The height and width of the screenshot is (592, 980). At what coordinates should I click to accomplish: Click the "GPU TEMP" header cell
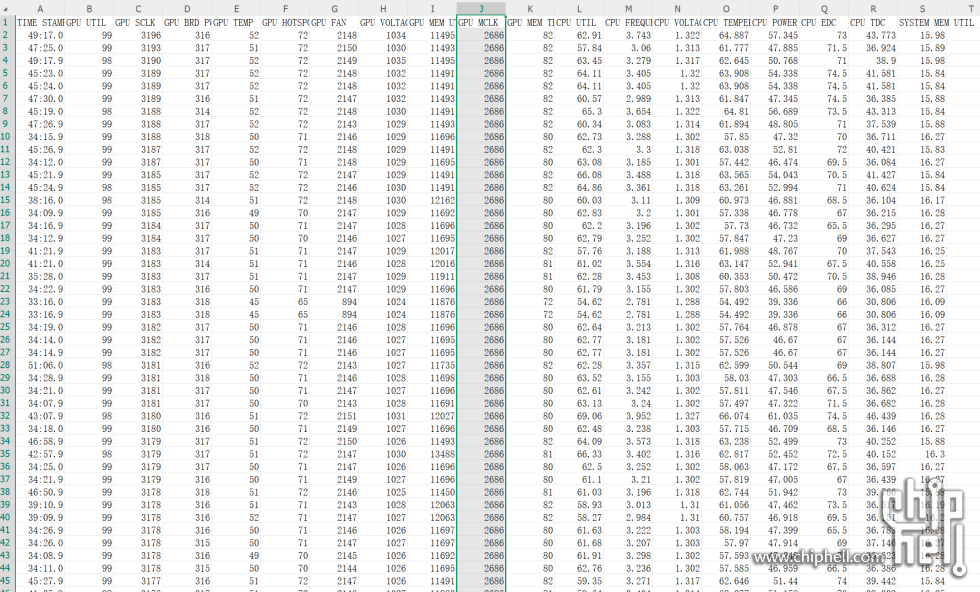(x=236, y=23)
